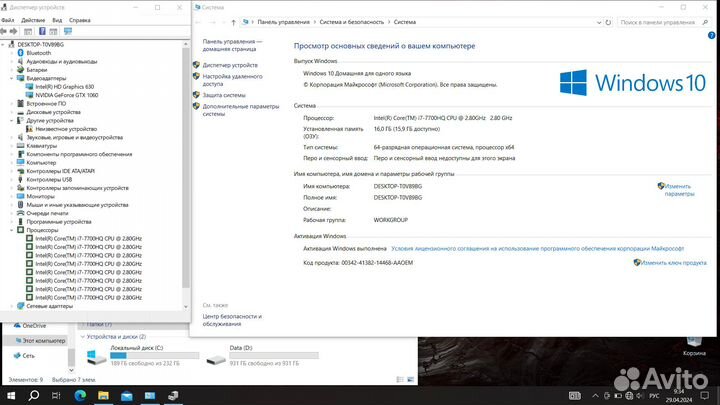
Task: Select Локальный диск (C:) drive
Action: (143, 355)
